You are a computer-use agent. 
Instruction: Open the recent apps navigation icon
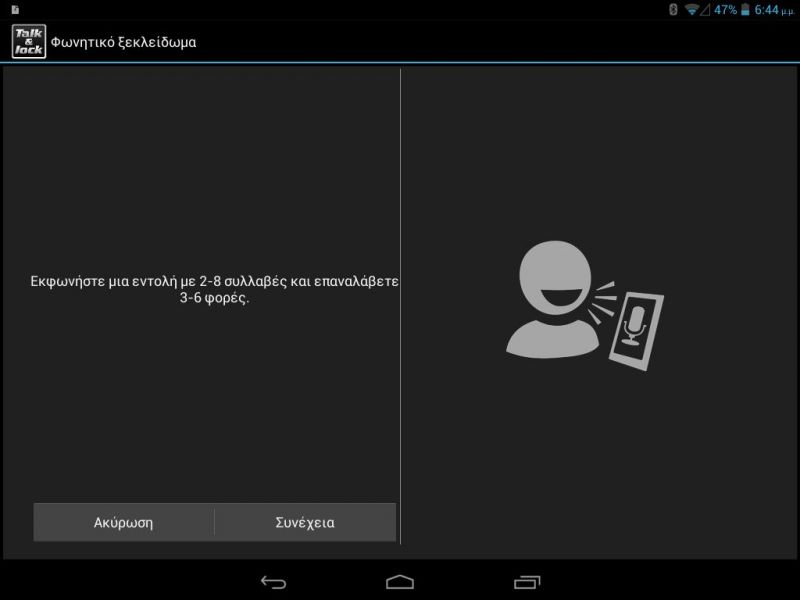point(527,582)
